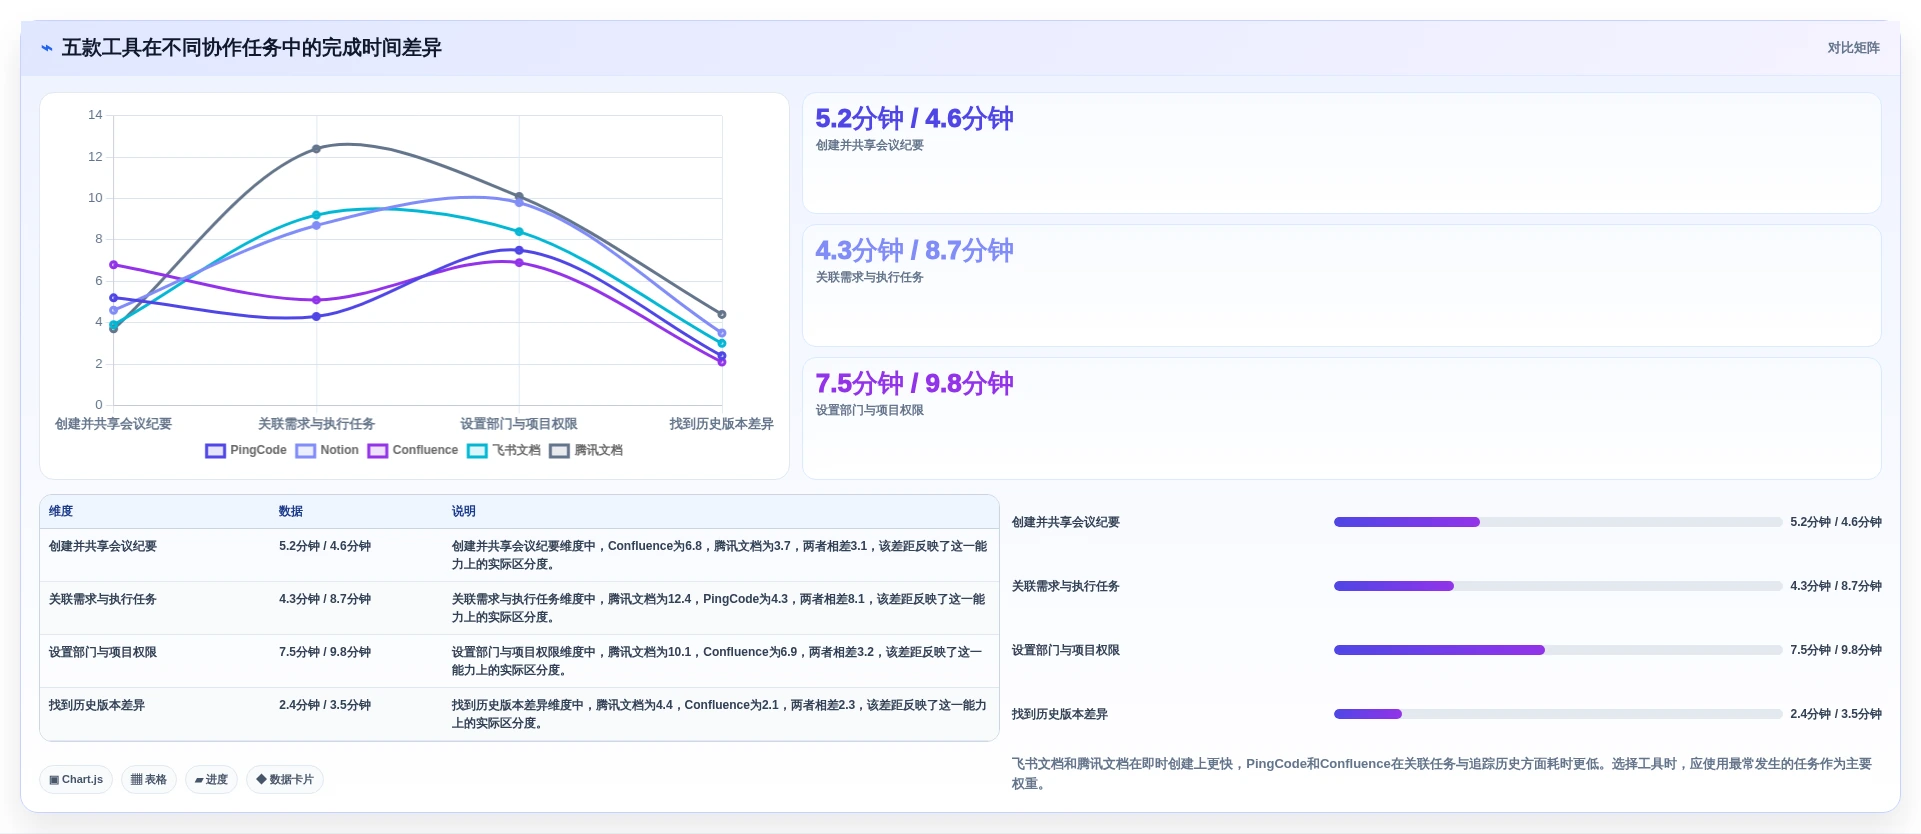Click chart x-axis label 关联需求与执行任务
Viewport: 1921px width, 834px height.
coord(316,424)
